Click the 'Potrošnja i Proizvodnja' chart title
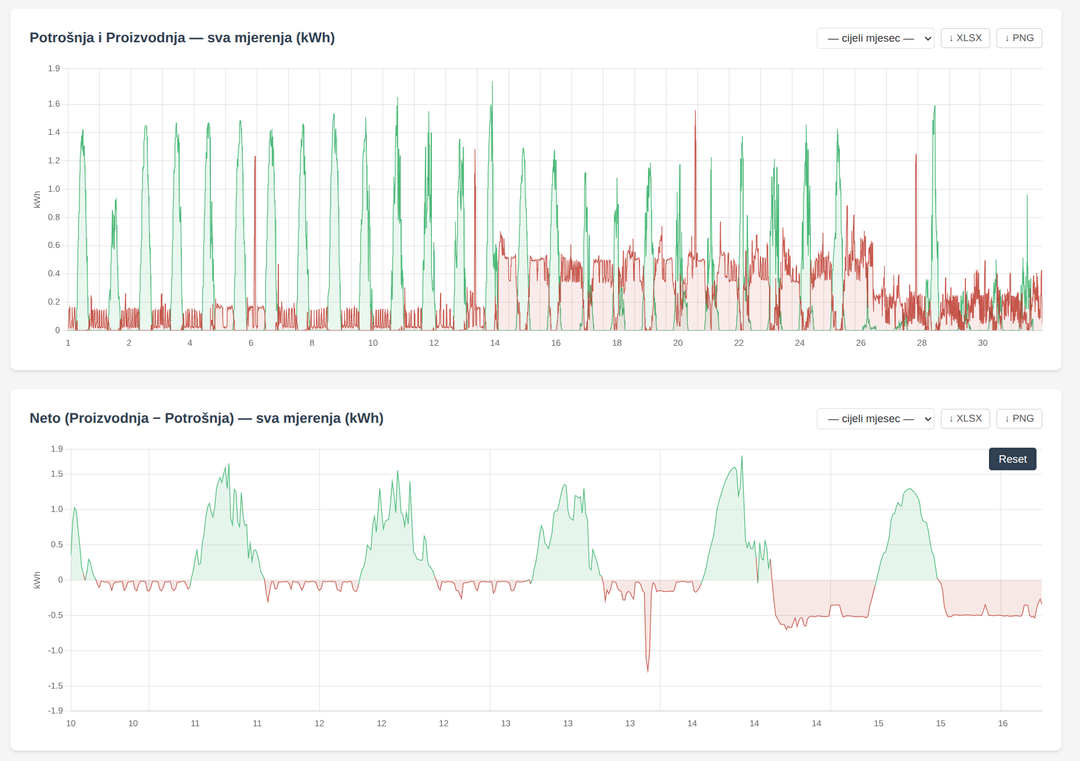 pyautogui.click(x=182, y=38)
